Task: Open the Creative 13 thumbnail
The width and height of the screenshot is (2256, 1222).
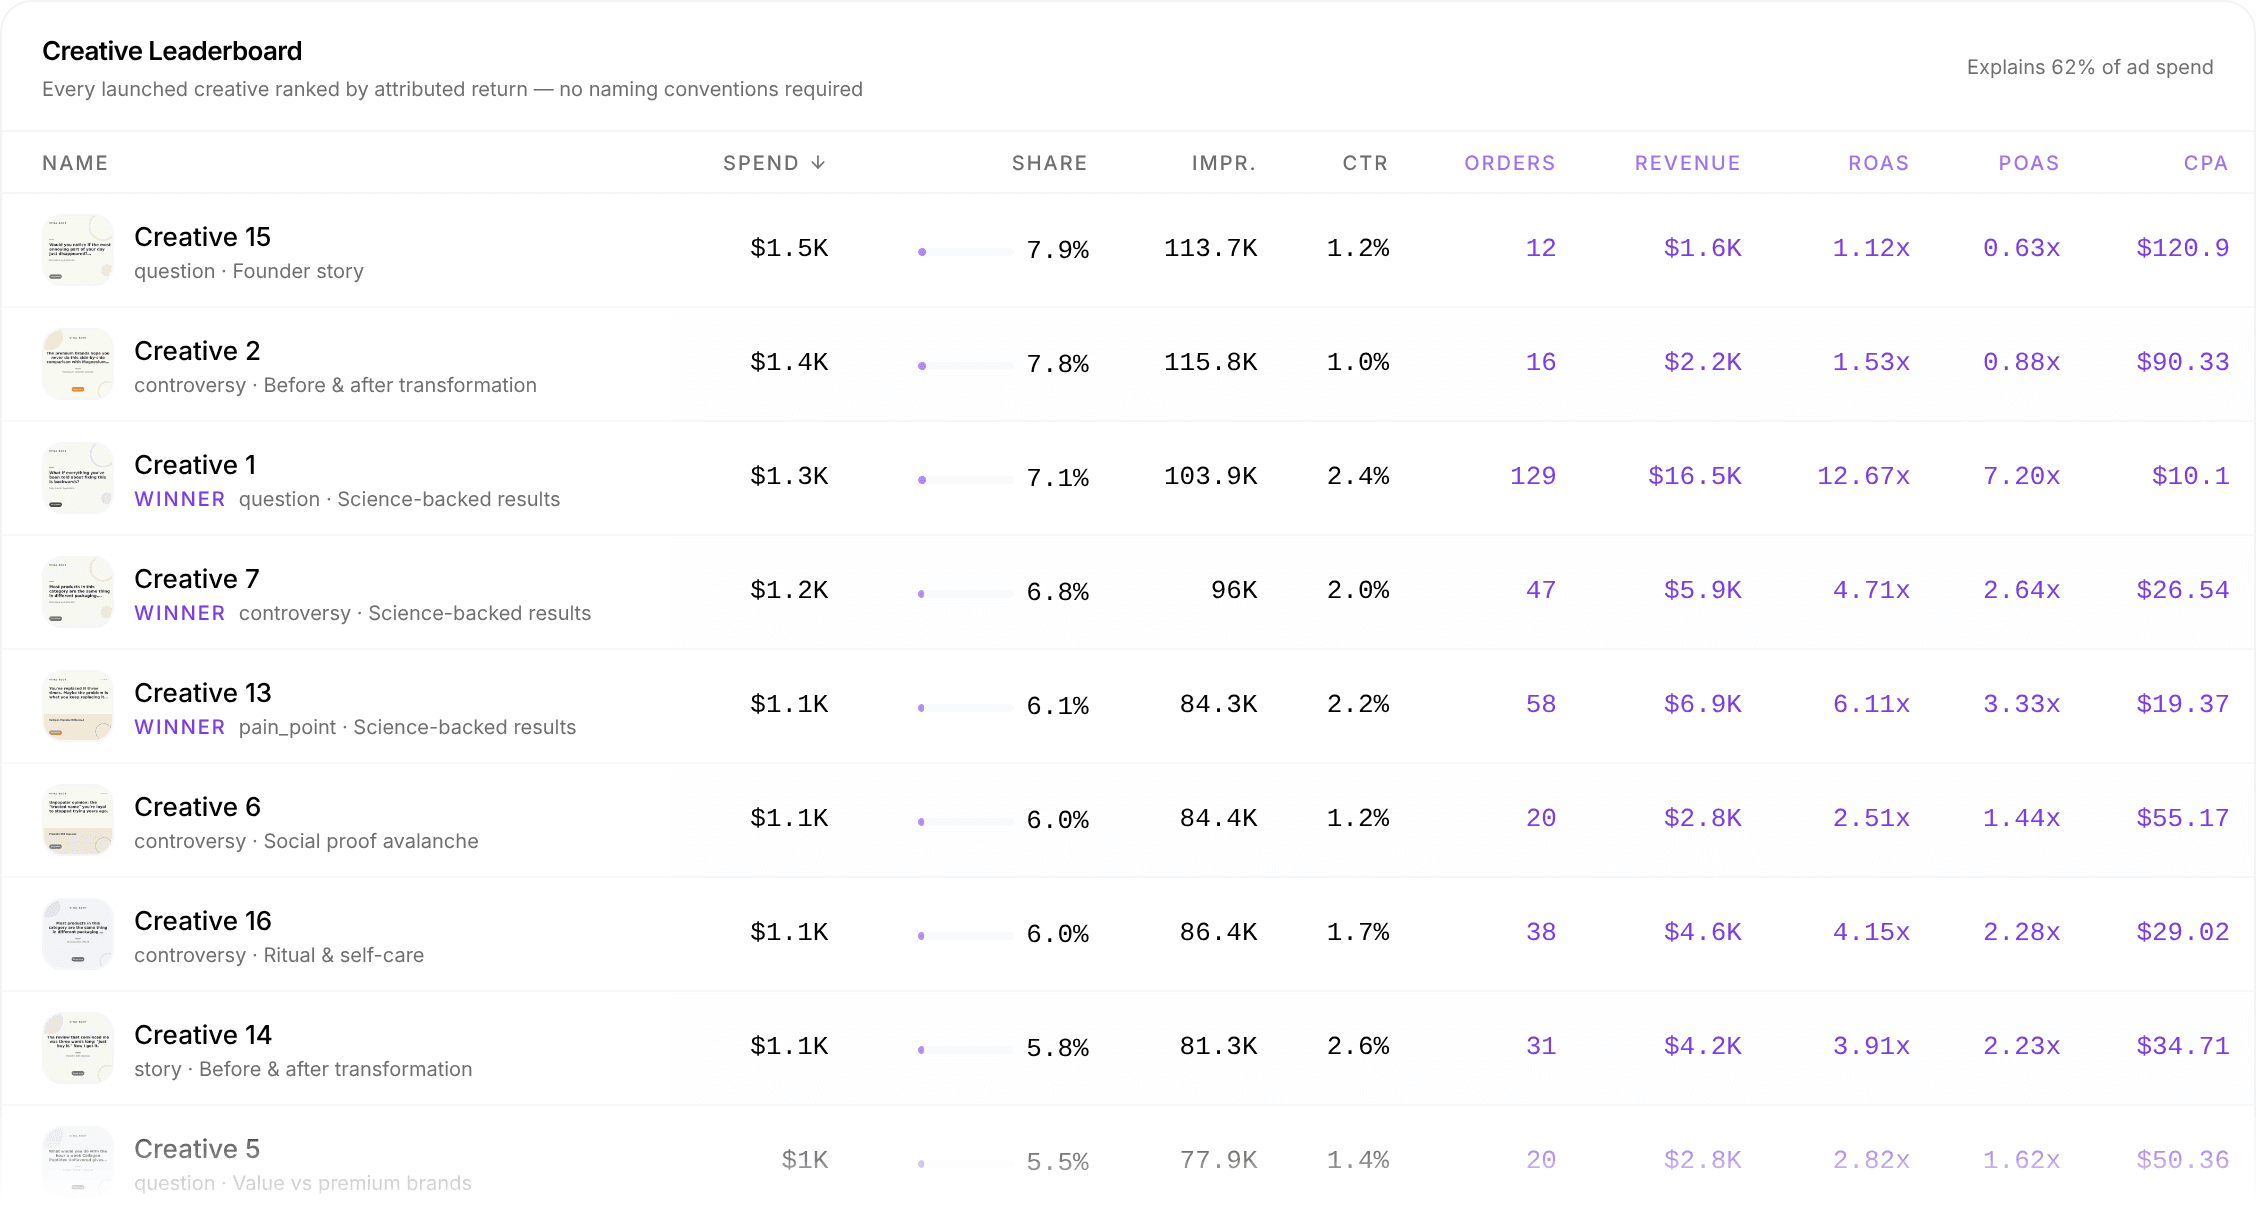Action: 78,706
